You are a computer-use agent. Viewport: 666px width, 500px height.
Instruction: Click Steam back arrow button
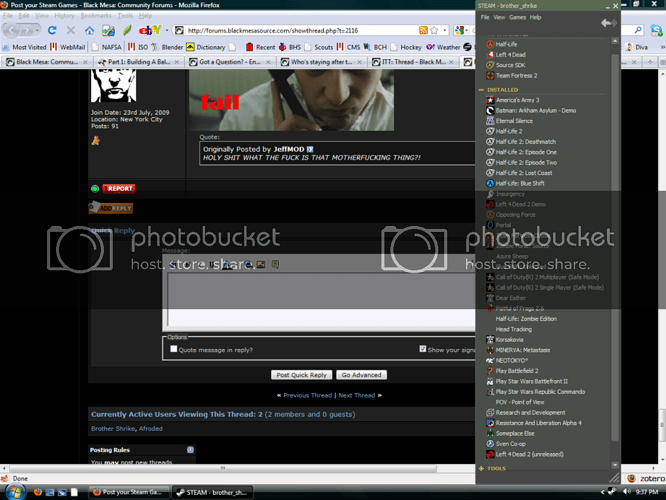tap(608, 23)
